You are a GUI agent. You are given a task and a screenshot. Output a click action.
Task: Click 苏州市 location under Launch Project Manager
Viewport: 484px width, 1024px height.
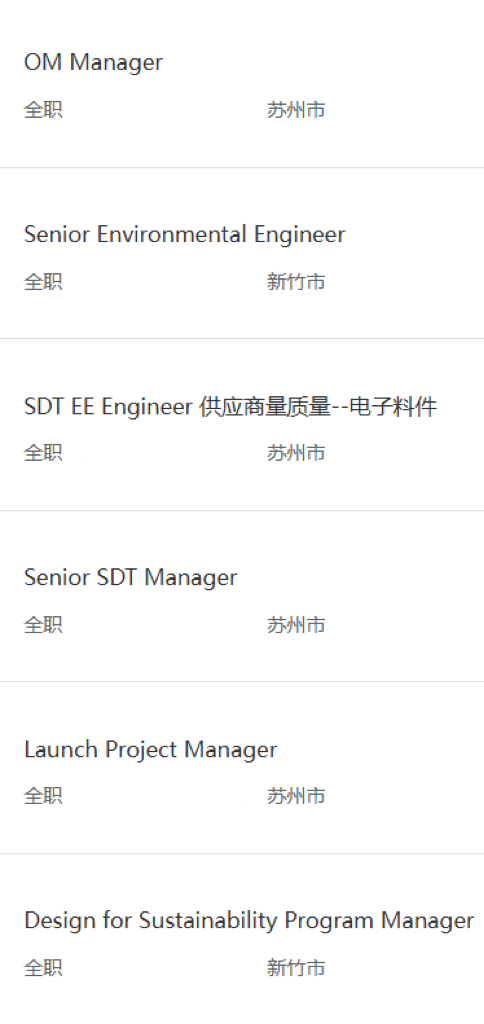click(296, 796)
